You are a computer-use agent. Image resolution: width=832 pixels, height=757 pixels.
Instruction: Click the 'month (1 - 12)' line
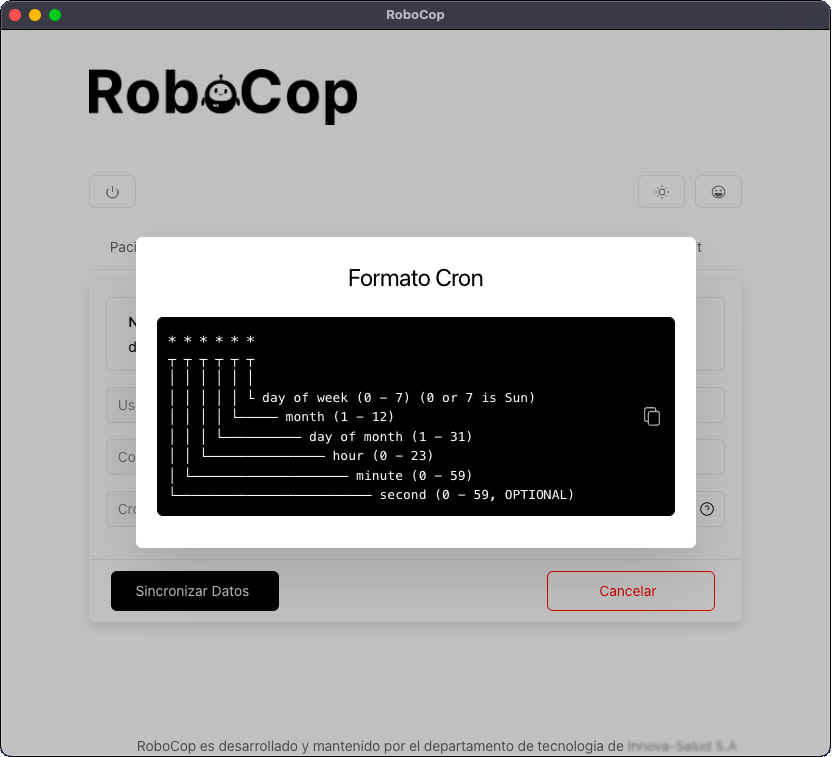340,416
